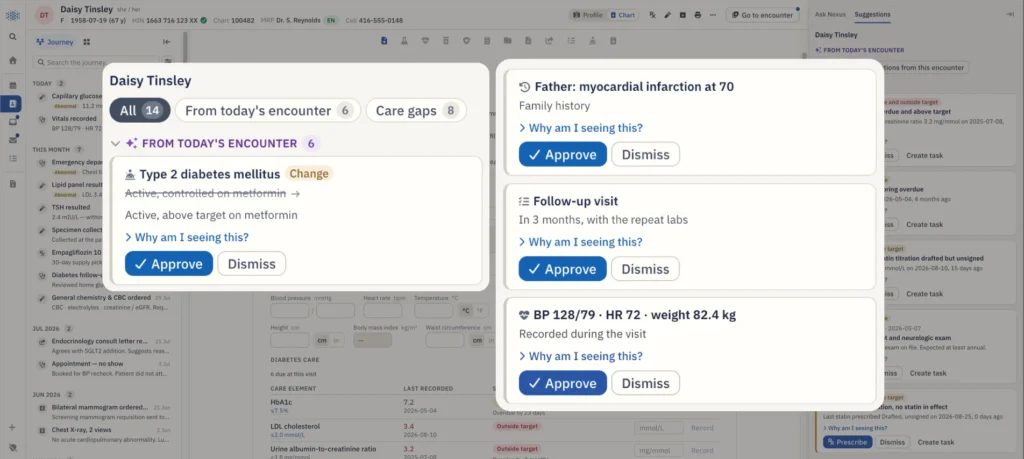Open the heart vitals icon in chart toolbar
1024x459 pixels.
point(425,40)
